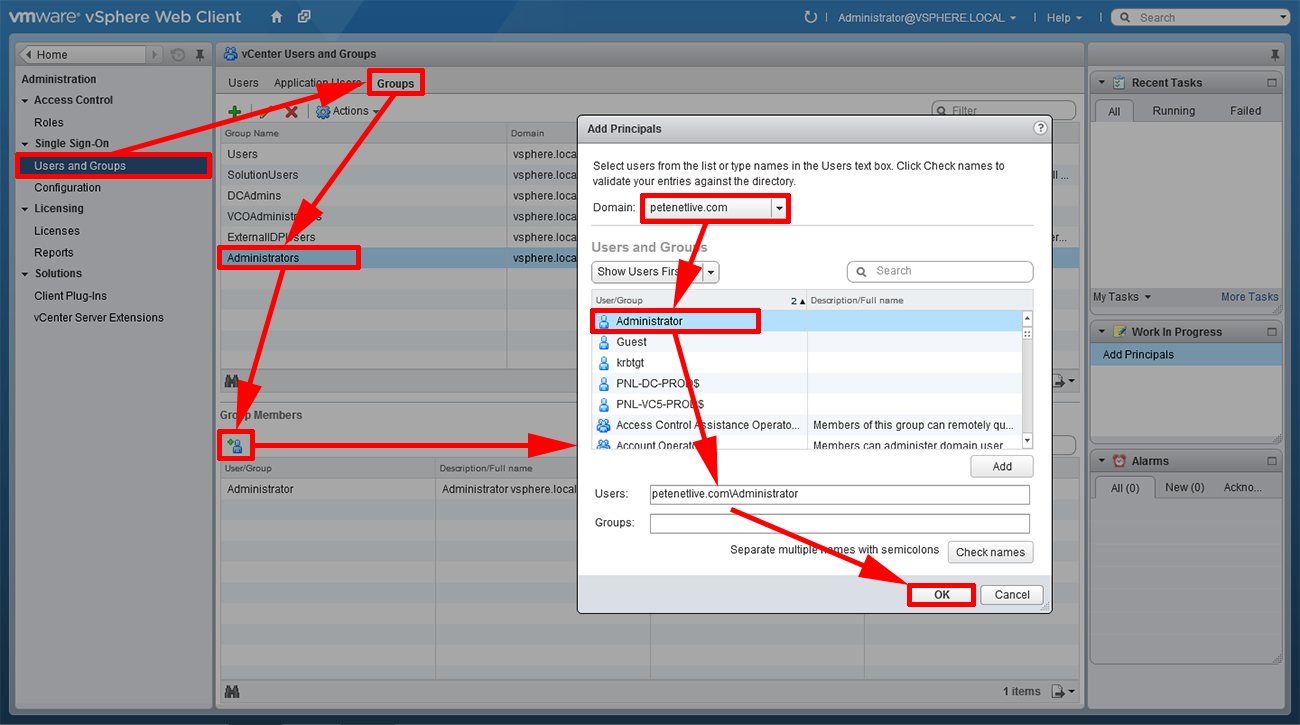Open Configuration under Single Sign-On

[67, 188]
